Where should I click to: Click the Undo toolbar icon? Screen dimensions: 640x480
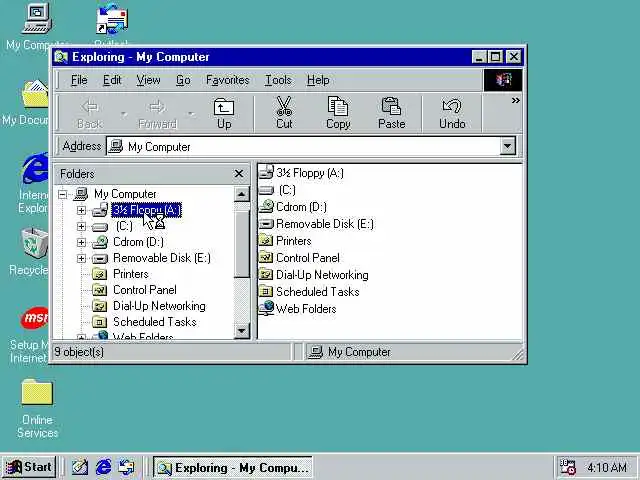pos(452,106)
